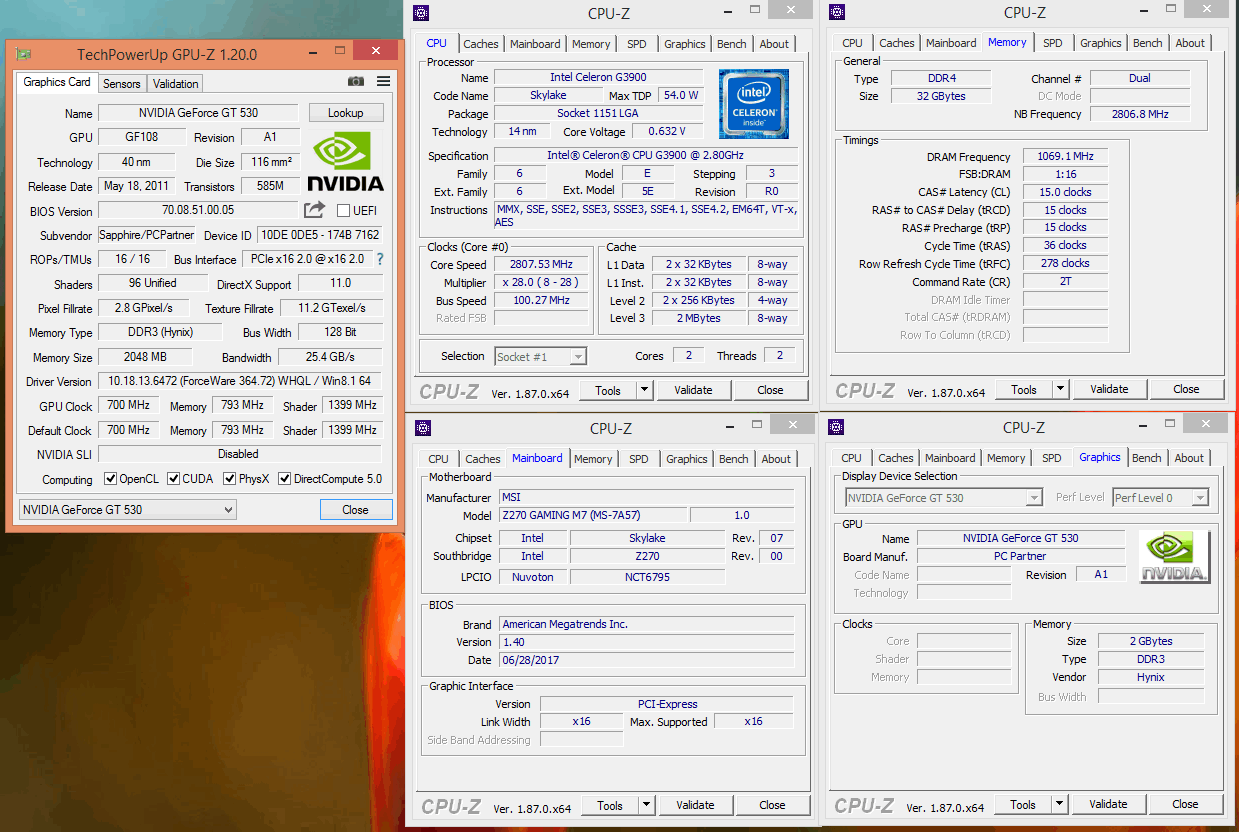Click the memory Size 32 GBytes value
Screen dimensions: 1239x832
click(941, 96)
